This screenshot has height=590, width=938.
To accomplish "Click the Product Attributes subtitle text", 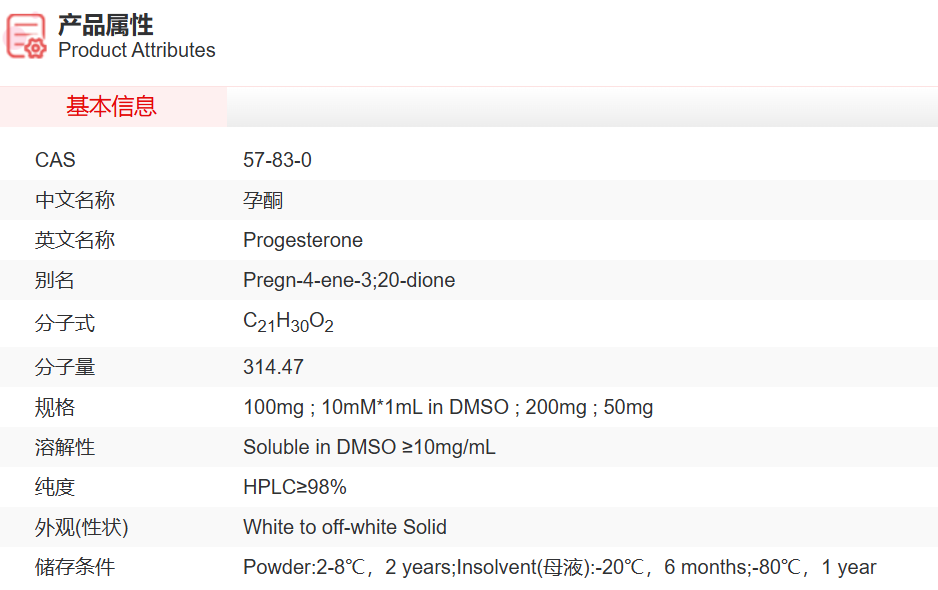I will (137, 50).
